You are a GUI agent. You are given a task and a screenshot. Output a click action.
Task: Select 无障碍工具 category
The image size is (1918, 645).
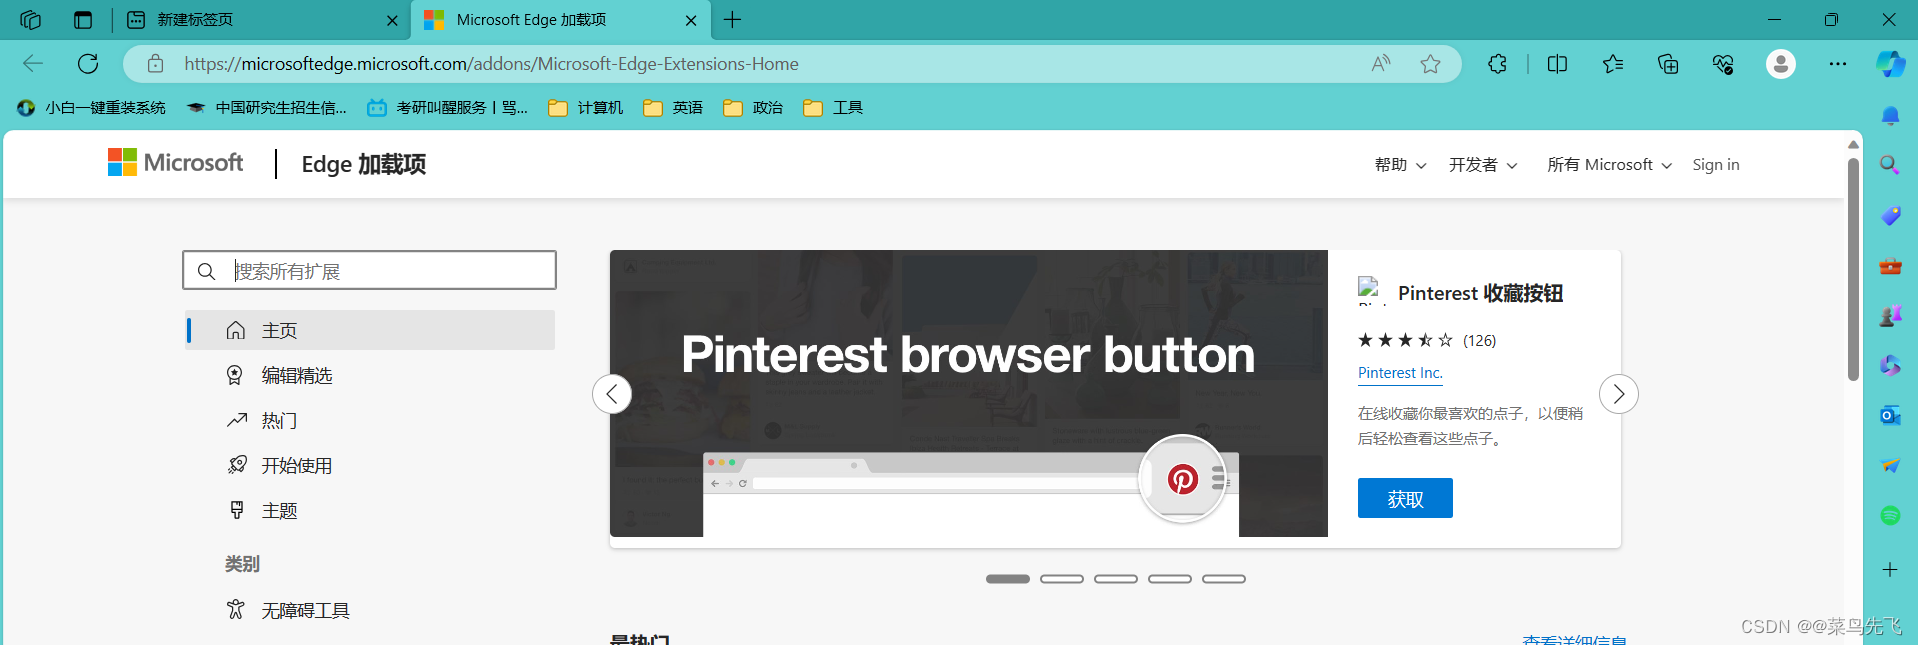[371, 610]
